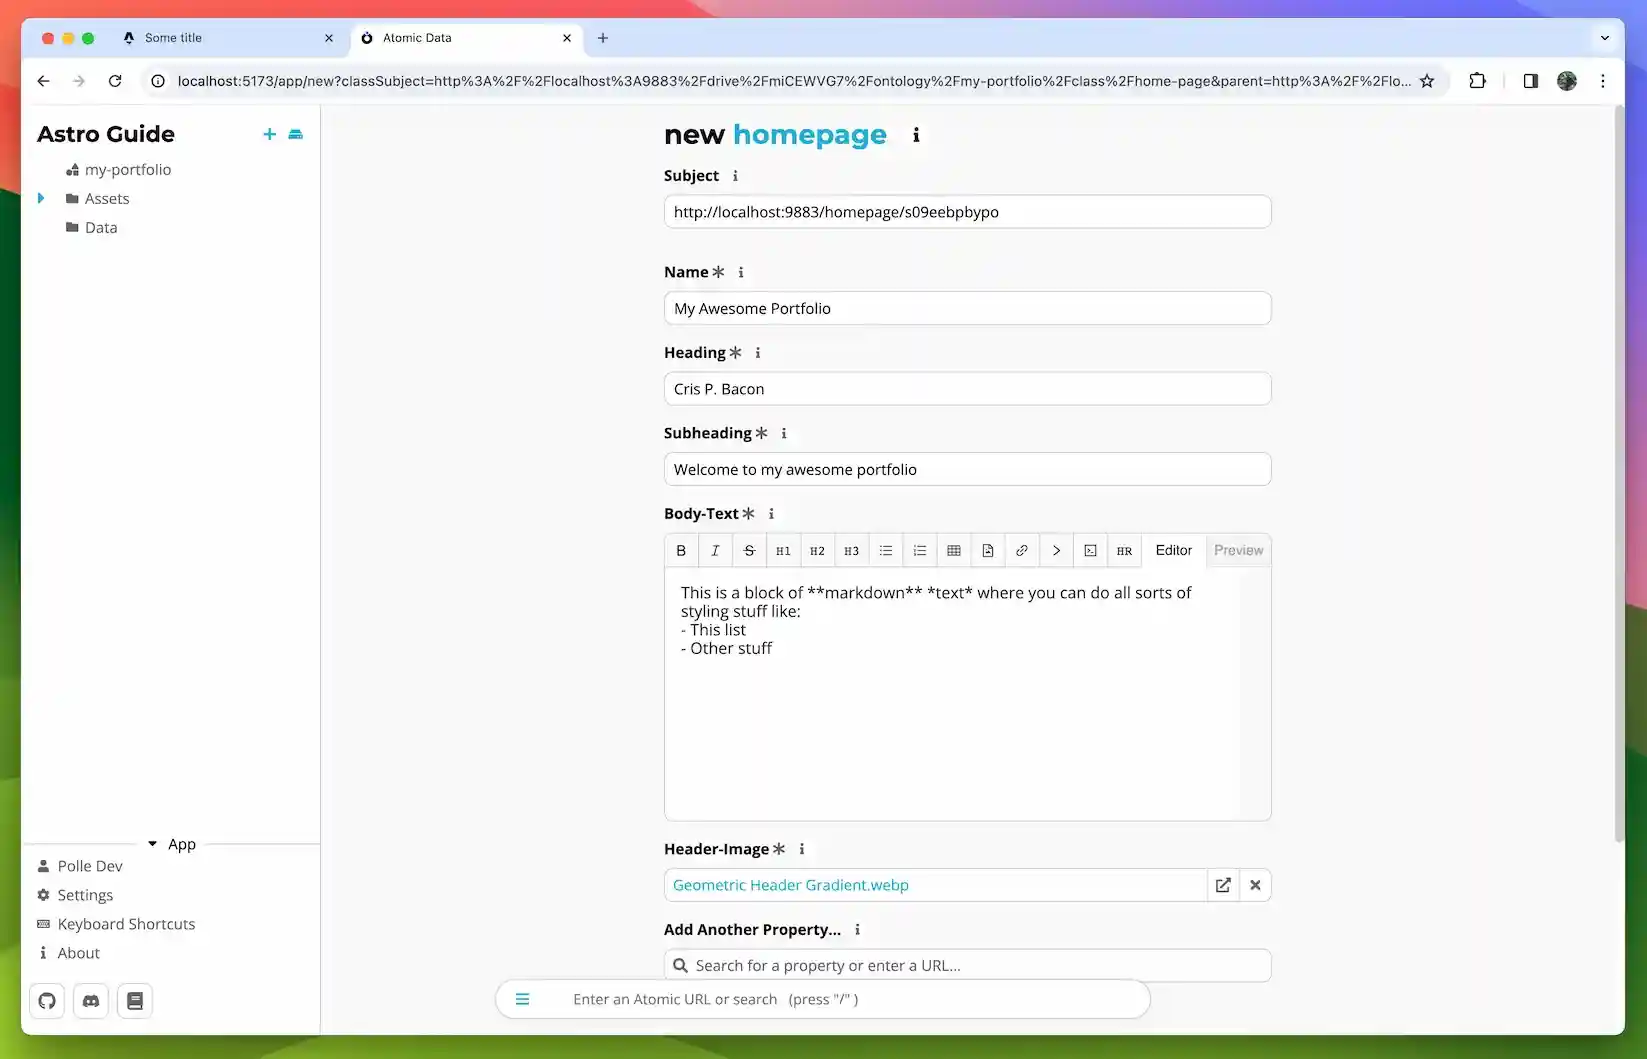Open the About page

[78, 953]
